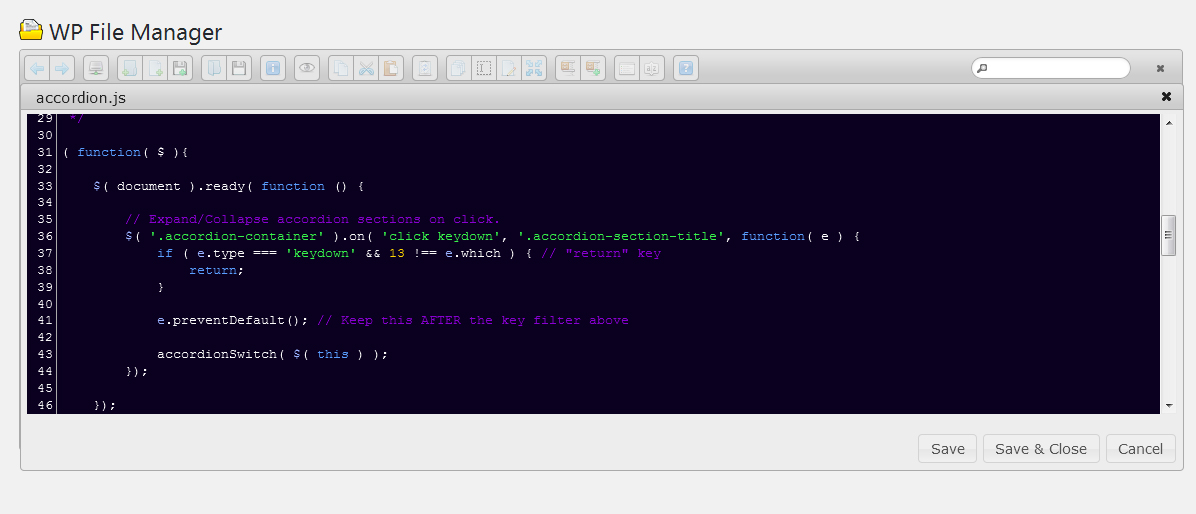Click the back arrow in toolbar

(x=37, y=68)
